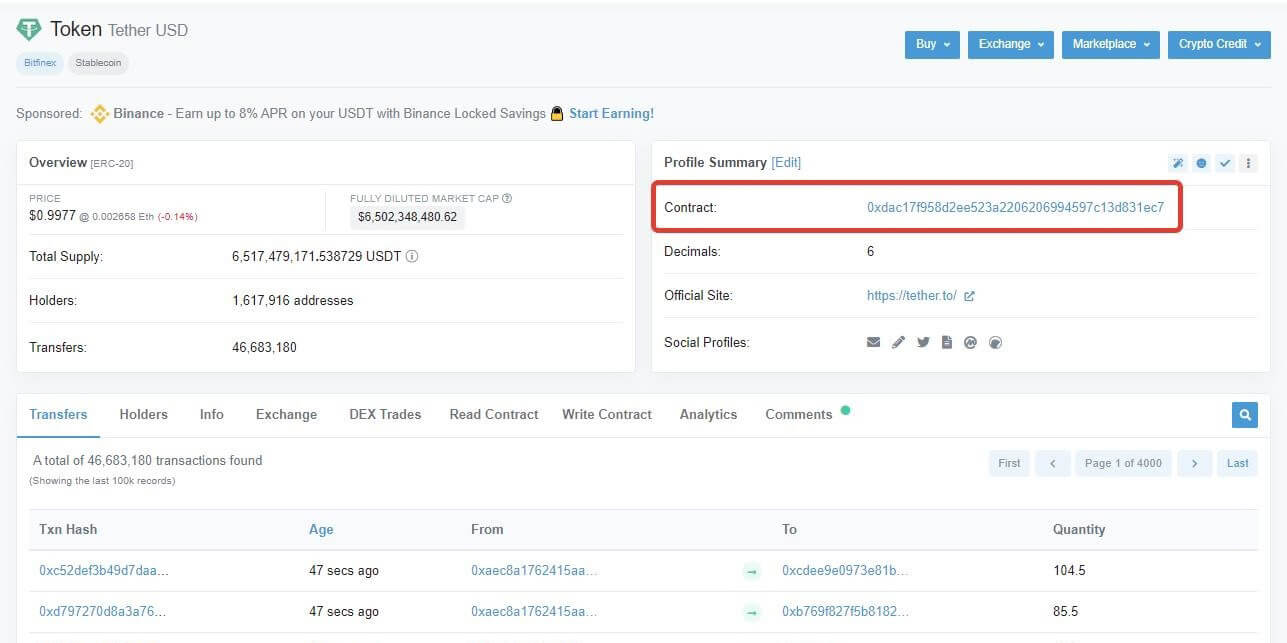Viewport: 1287px width, 643px height.
Task: Click the pencil blog social icon
Action: (898, 342)
